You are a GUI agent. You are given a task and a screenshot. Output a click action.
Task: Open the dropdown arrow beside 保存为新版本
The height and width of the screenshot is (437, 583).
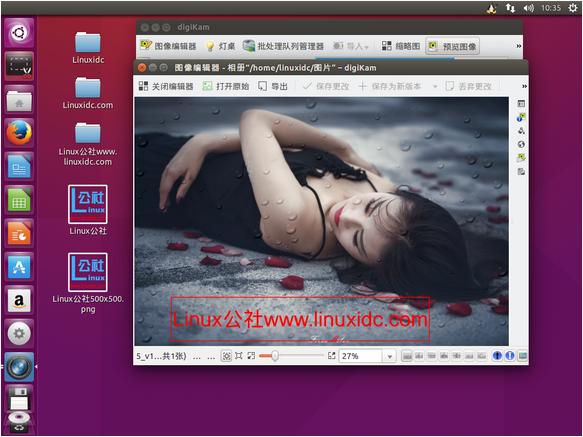(x=435, y=87)
